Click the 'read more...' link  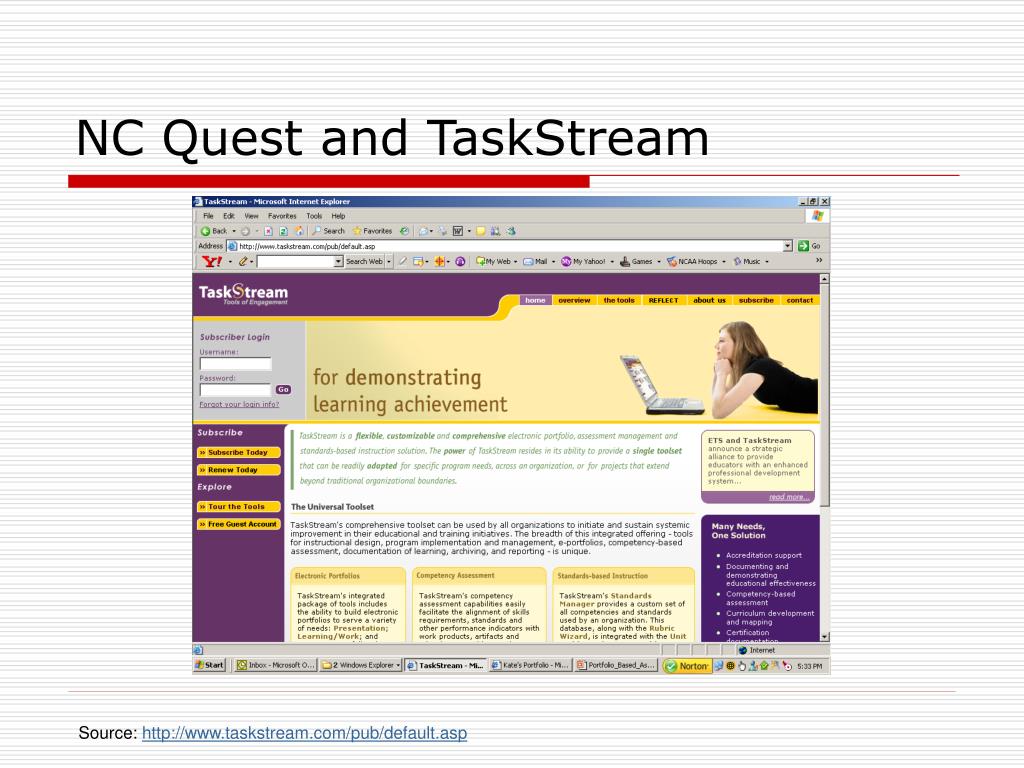coord(789,498)
